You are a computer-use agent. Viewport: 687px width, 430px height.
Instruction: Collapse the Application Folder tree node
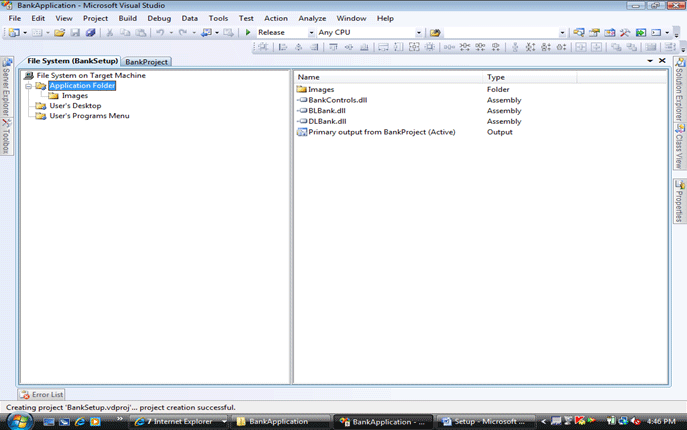[x=29, y=86]
